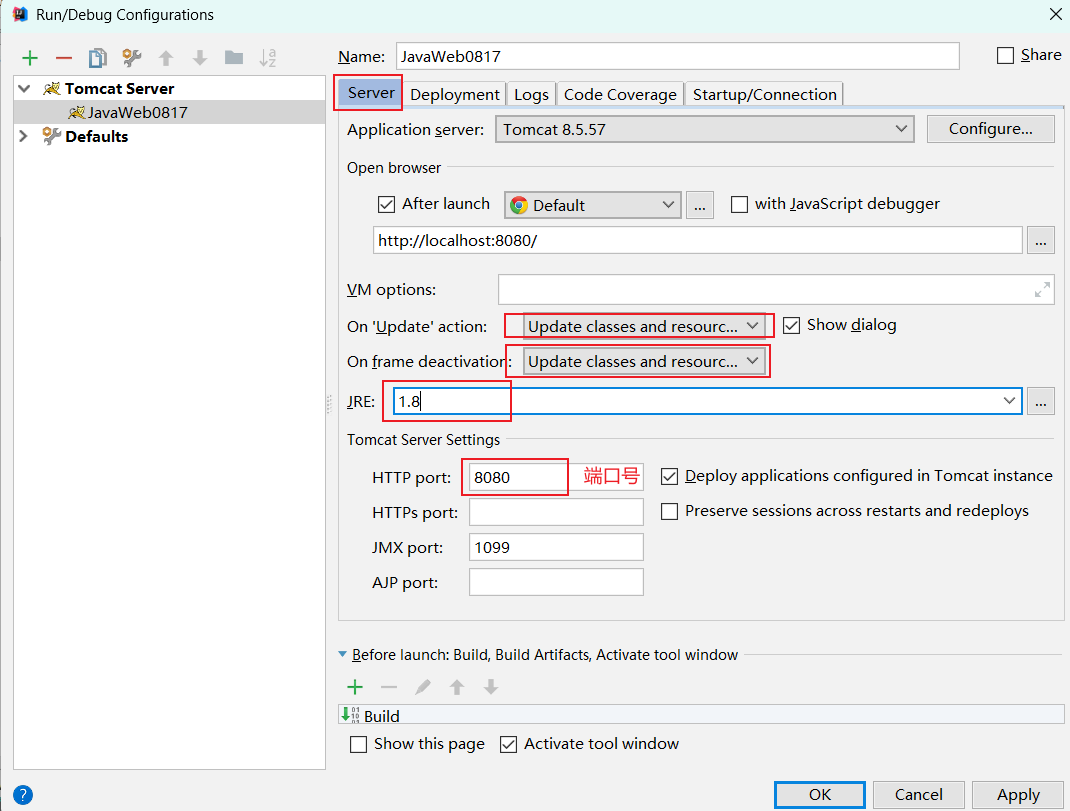Browse for browser with ellipsis button
The width and height of the screenshot is (1070, 811).
(700, 205)
